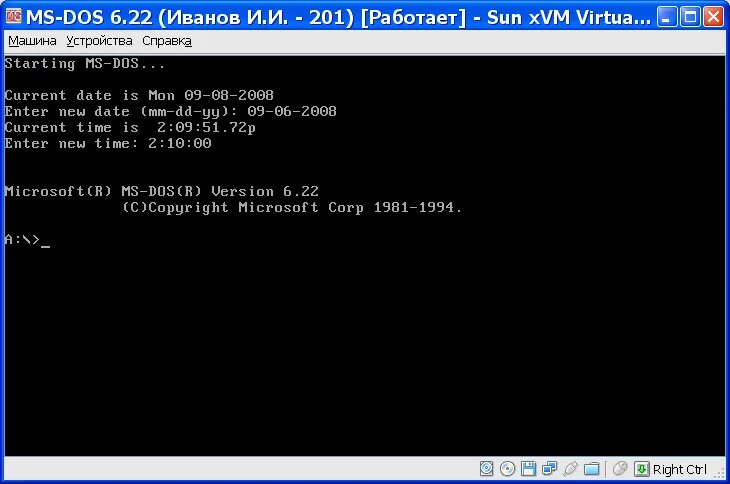
Task: Open the Устройства menu
Action: 99,41
